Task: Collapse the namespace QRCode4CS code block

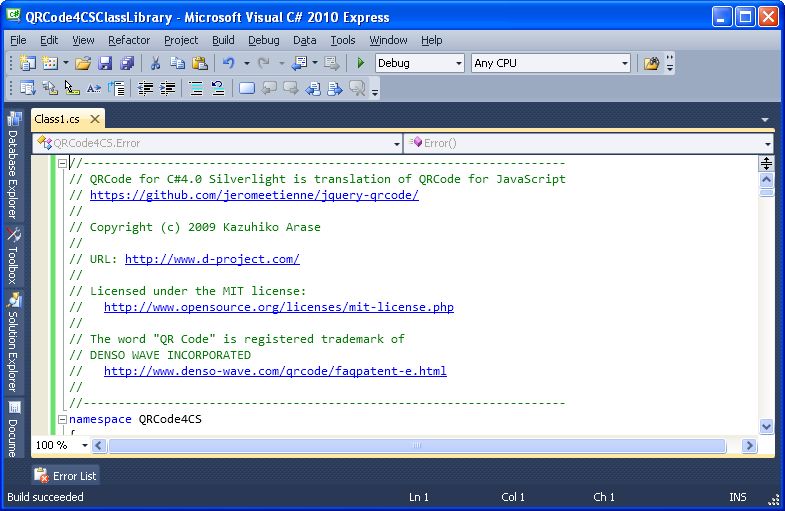Action: coord(62,419)
